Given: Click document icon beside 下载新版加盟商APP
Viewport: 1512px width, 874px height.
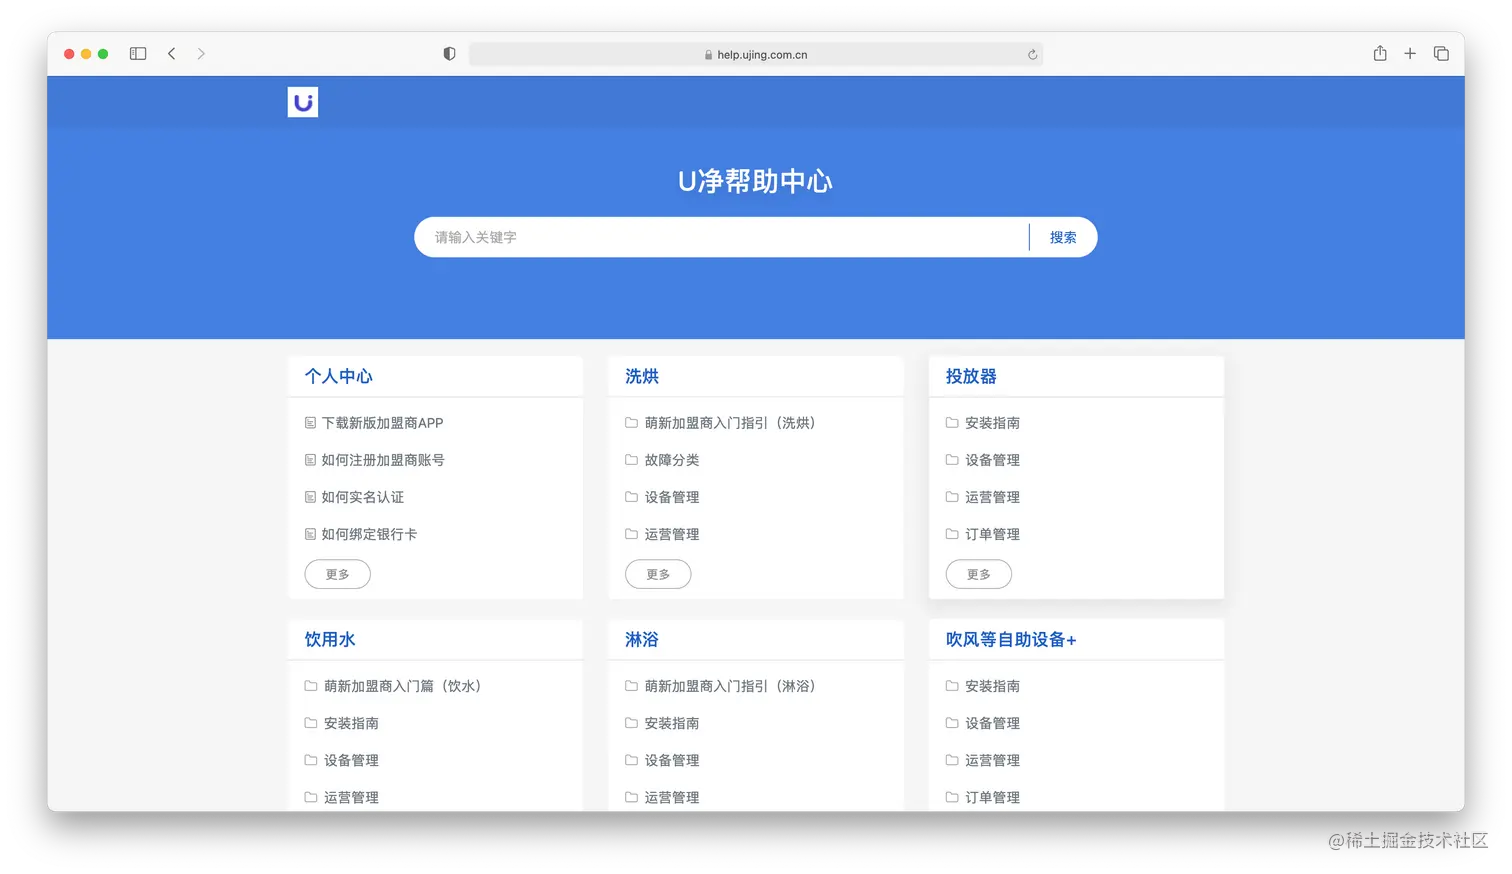Looking at the screenshot, I should tap(310, 423).
